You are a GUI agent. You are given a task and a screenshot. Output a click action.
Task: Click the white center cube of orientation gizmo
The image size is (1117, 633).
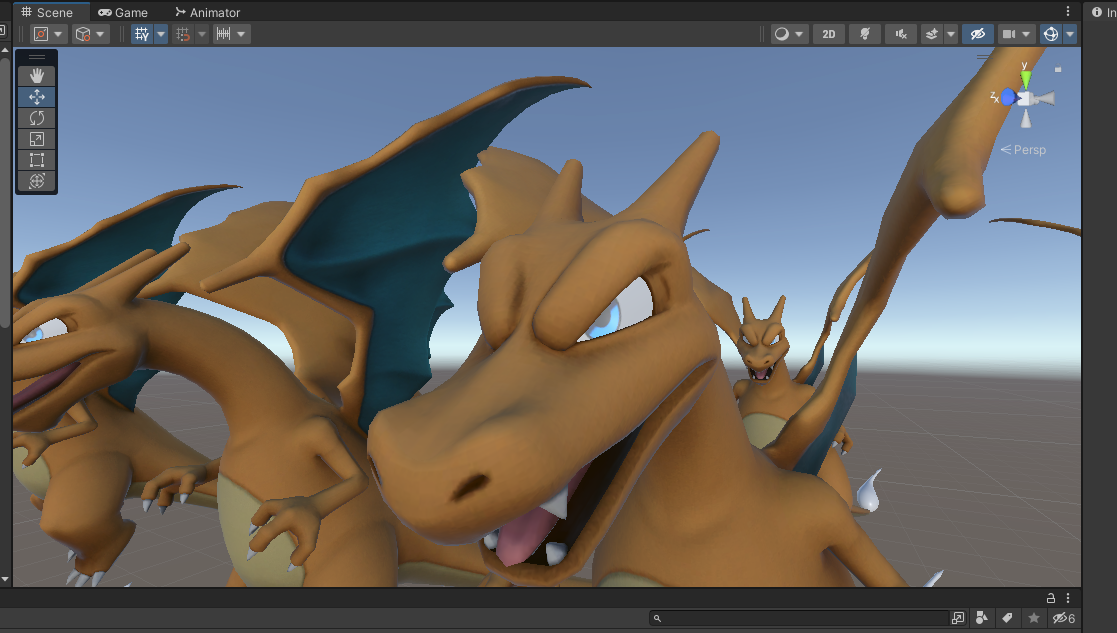[x=1025, y=99]
